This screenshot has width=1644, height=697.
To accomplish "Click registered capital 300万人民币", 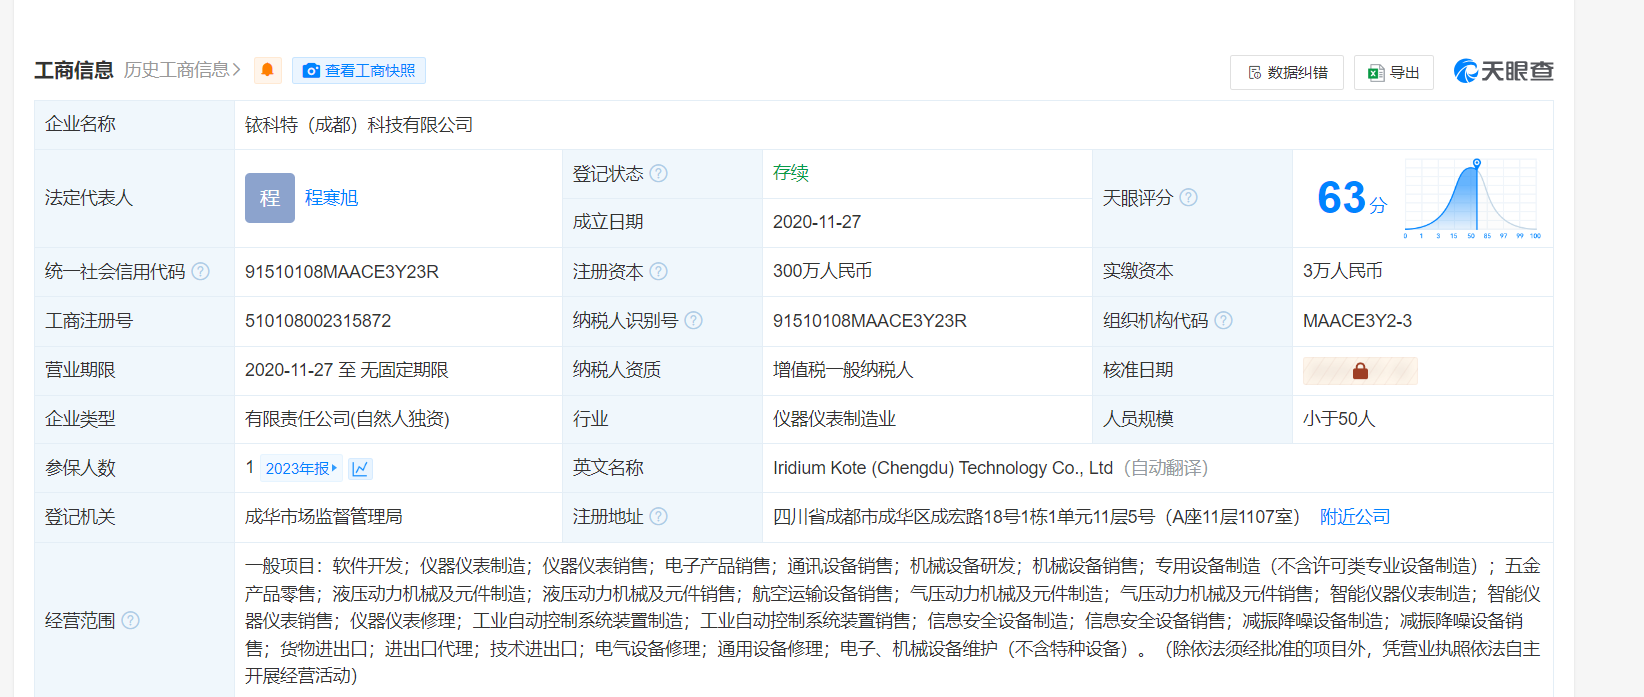I will [x=822, y=271].
